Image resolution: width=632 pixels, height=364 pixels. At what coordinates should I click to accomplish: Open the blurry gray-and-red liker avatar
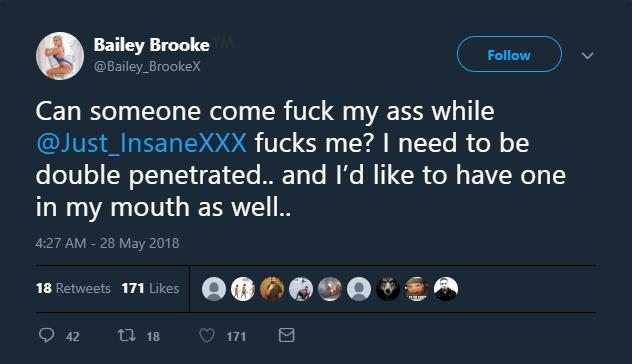tap(330, 289)
